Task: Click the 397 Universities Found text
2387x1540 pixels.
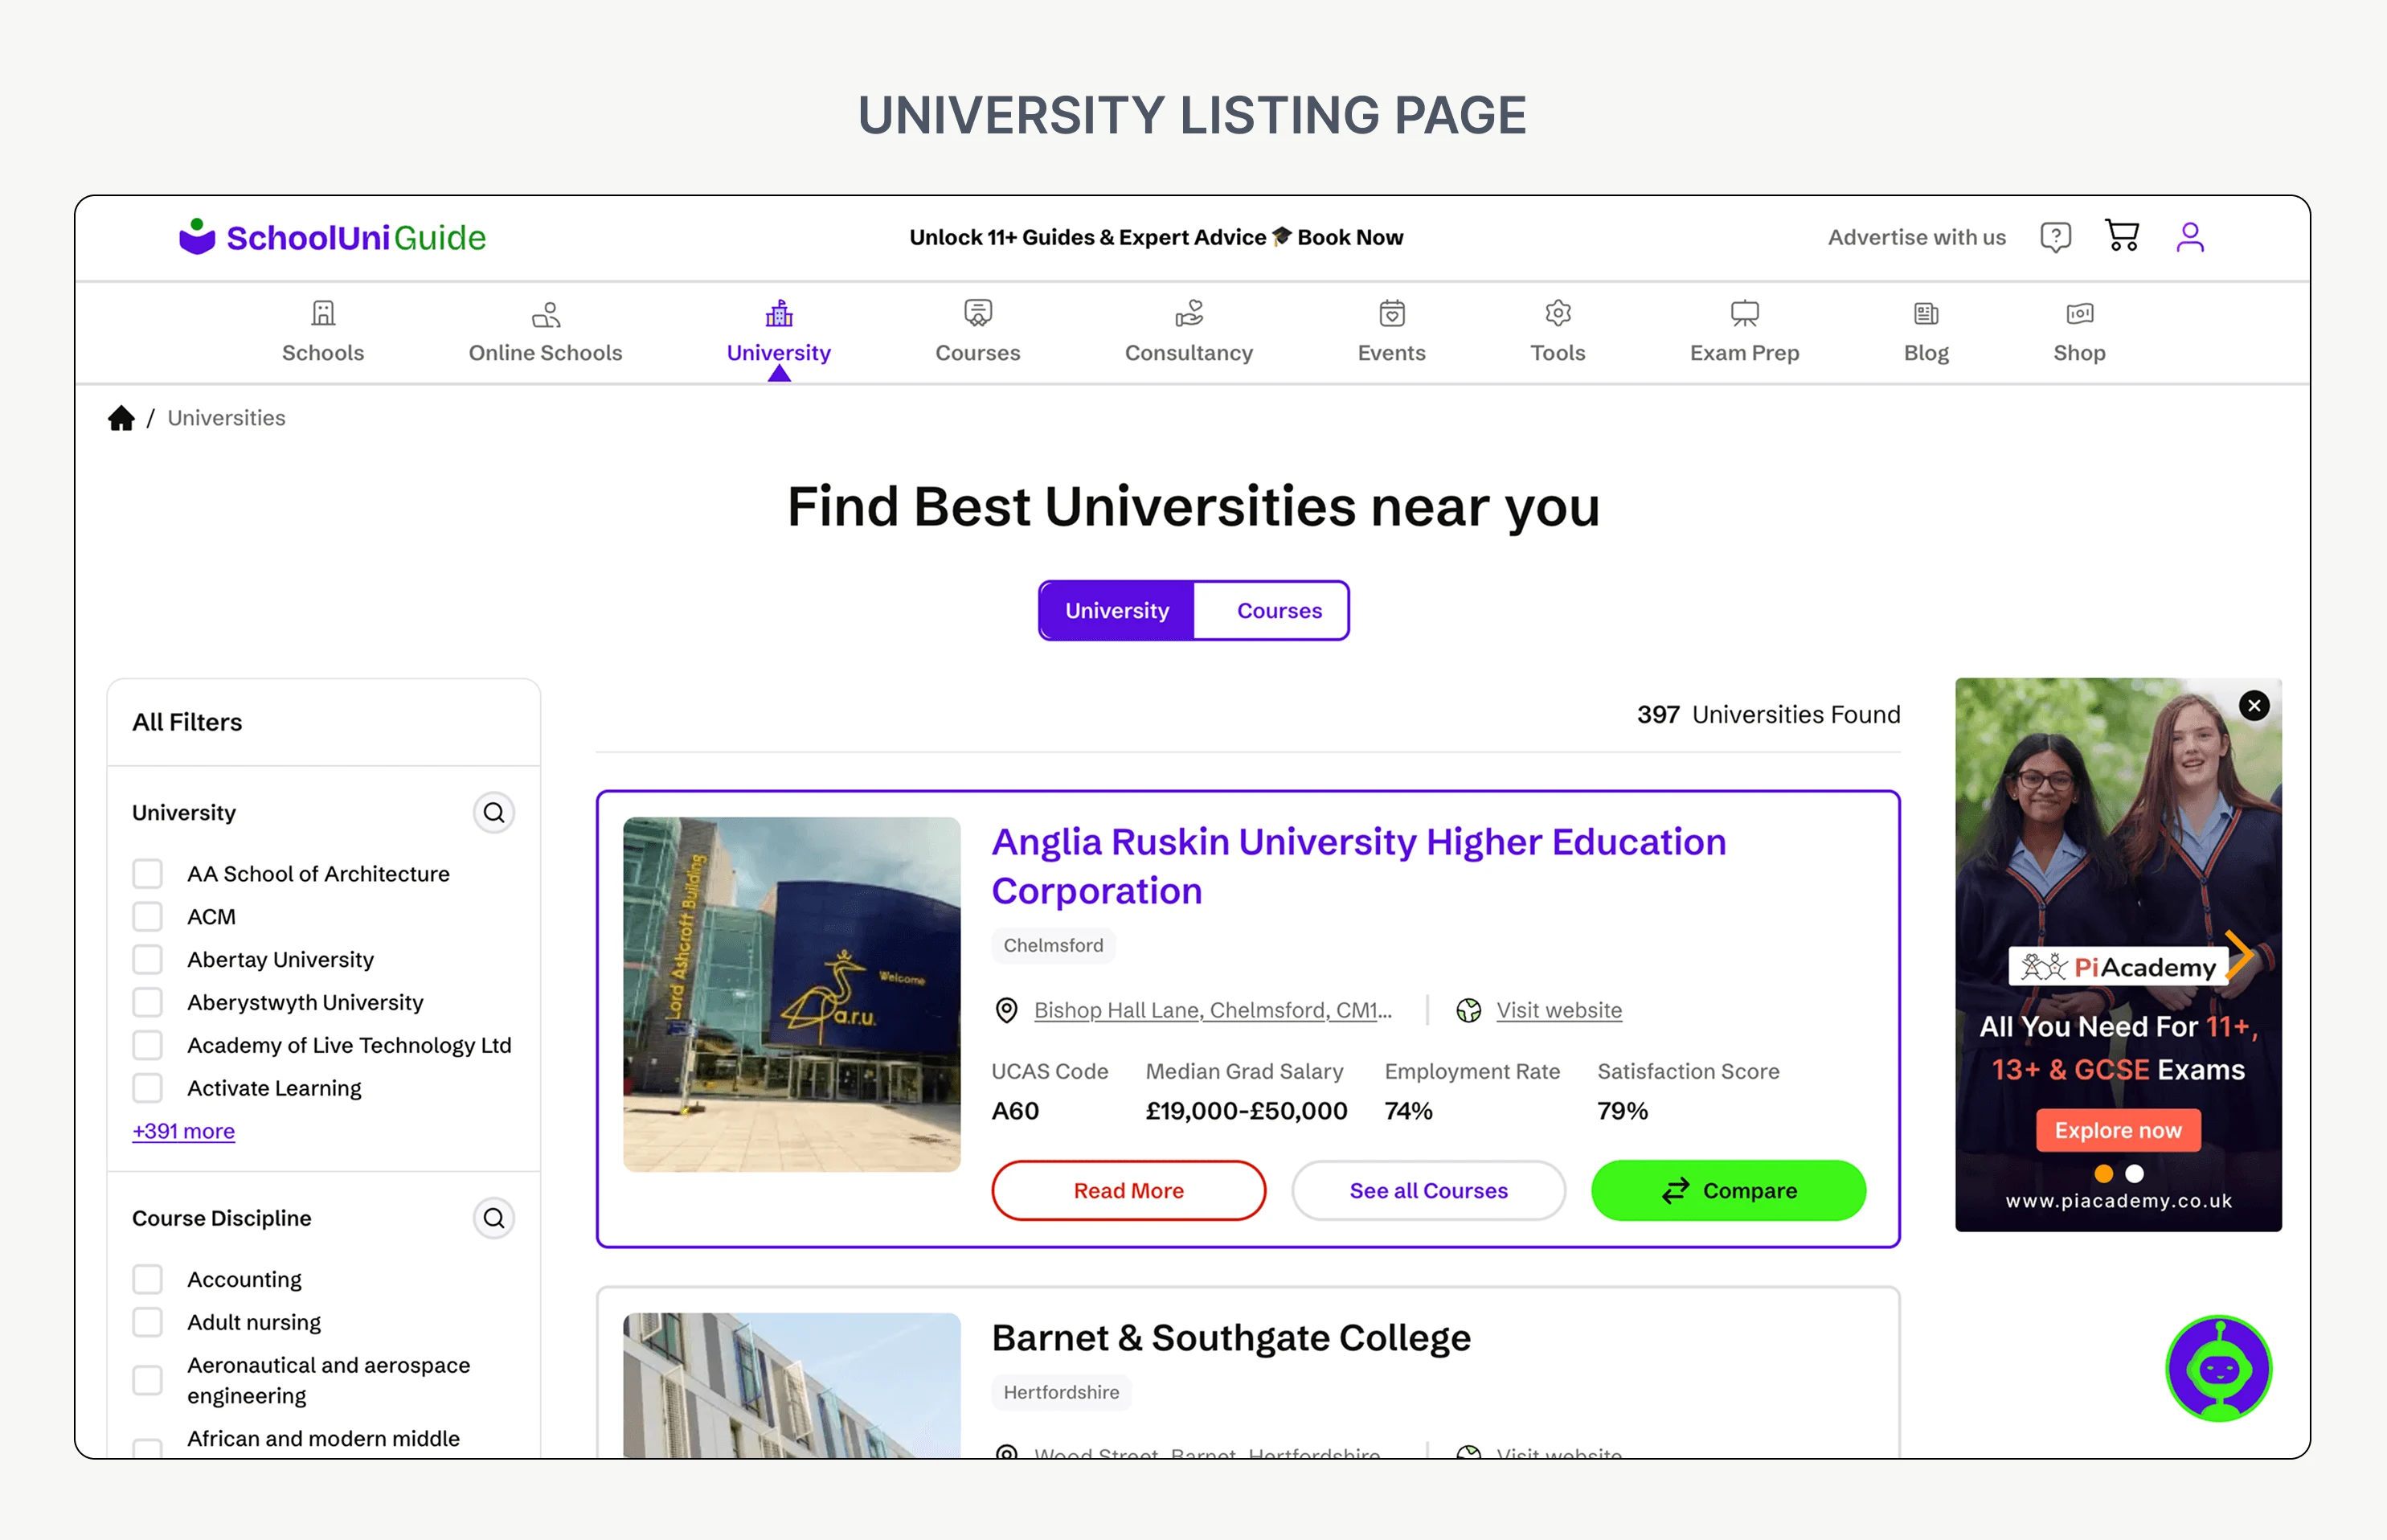Action: (x=1768, y=714)
